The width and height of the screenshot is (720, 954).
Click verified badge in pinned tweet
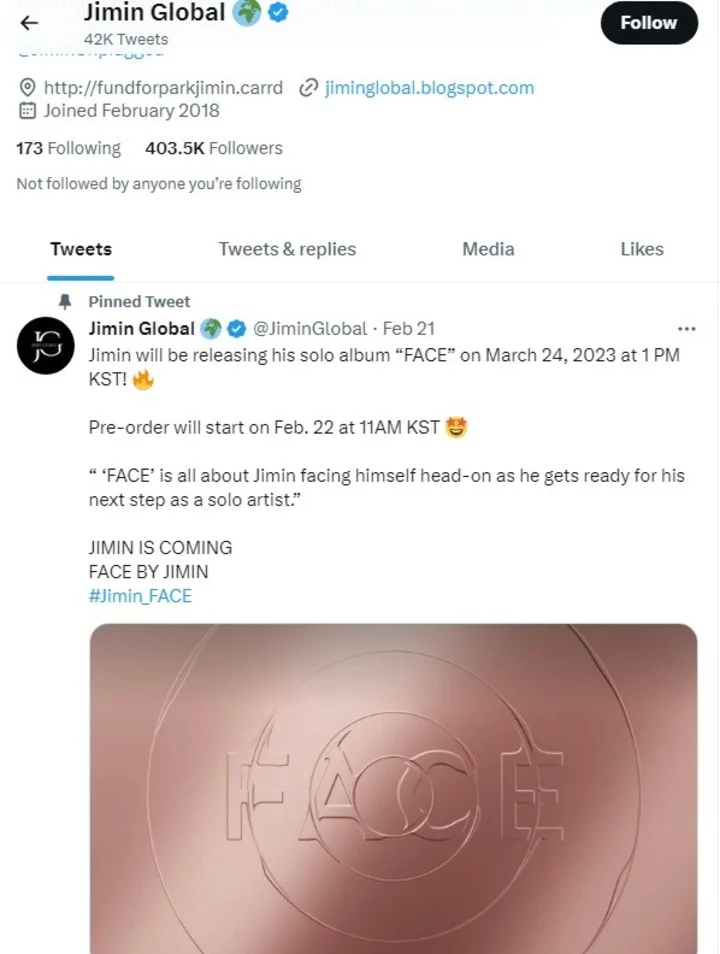coord(236,329)
